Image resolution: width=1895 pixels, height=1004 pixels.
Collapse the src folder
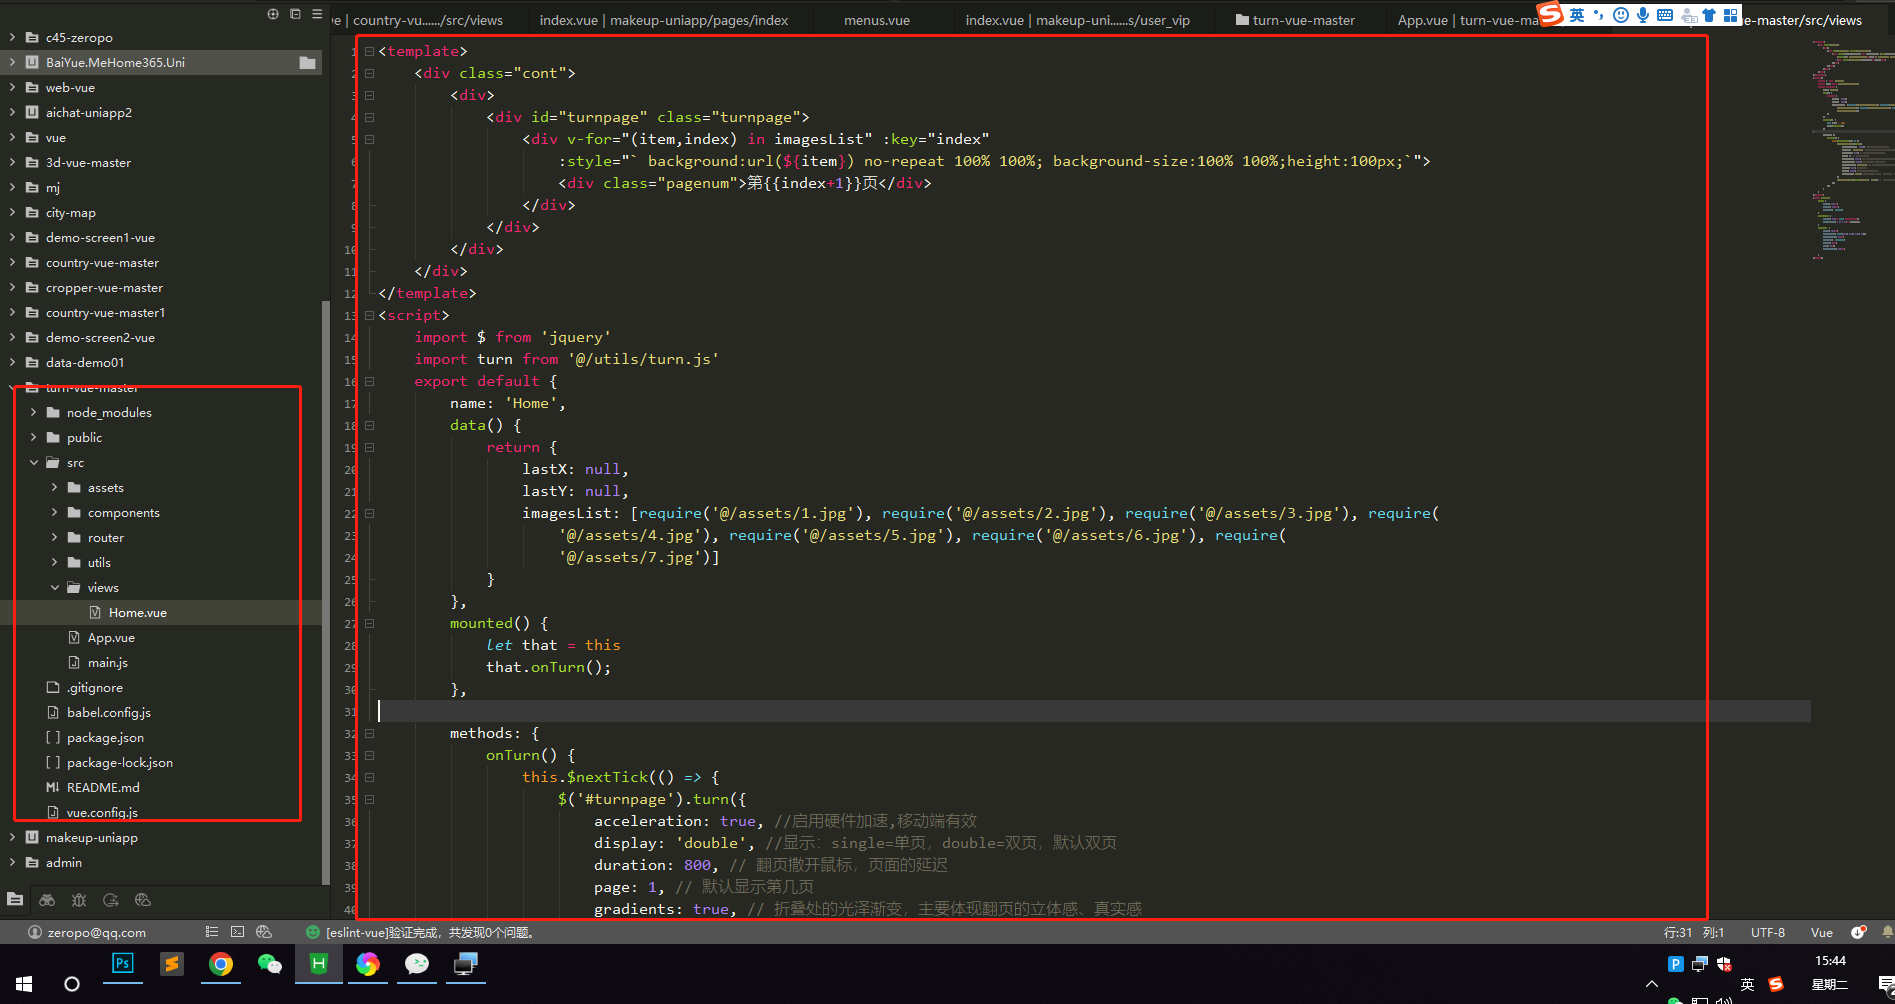tap(33, 462)
